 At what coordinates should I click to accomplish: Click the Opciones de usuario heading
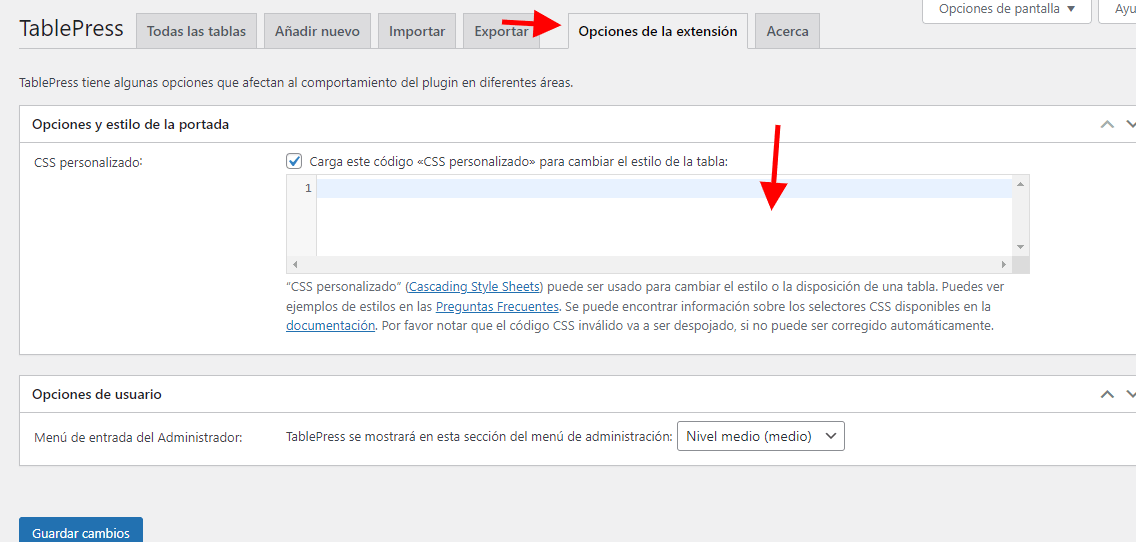point(96,394)
